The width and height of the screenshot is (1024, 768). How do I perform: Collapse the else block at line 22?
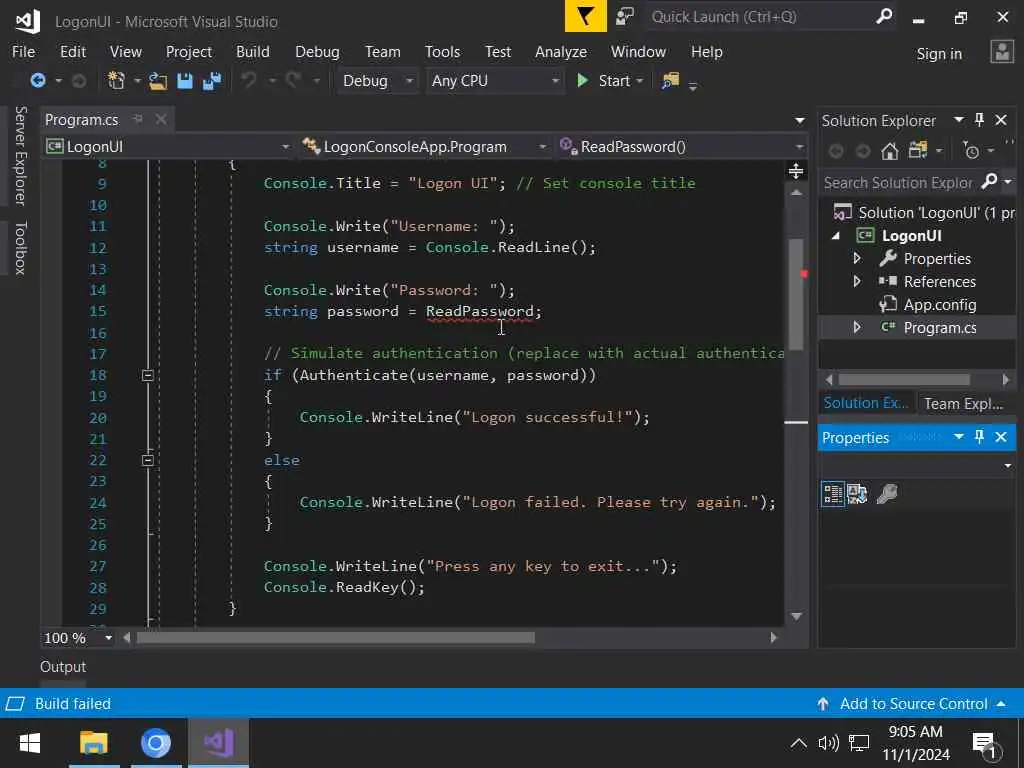tap(148, 460)
